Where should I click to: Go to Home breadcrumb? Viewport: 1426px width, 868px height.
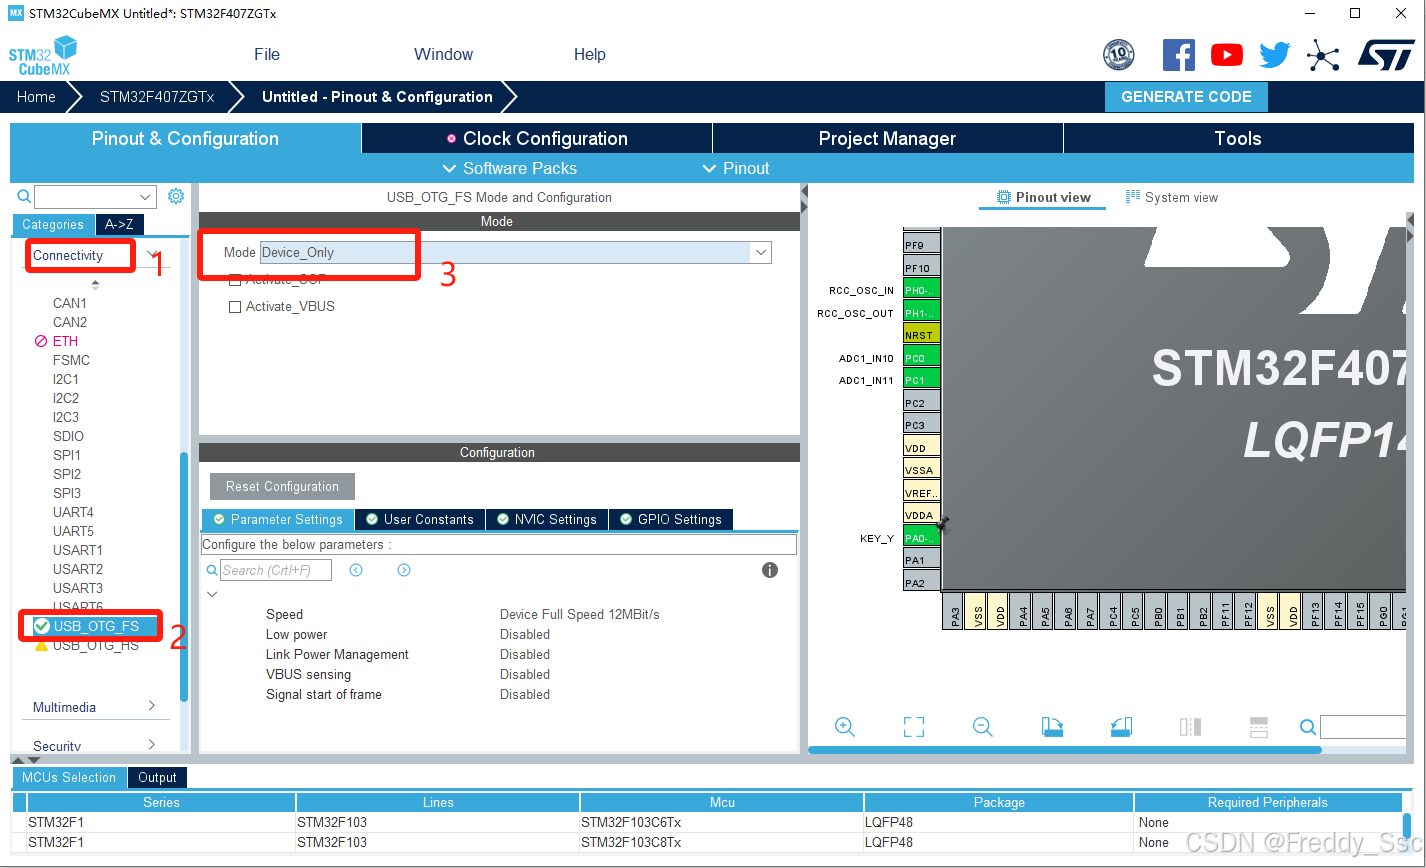point(36,97)
